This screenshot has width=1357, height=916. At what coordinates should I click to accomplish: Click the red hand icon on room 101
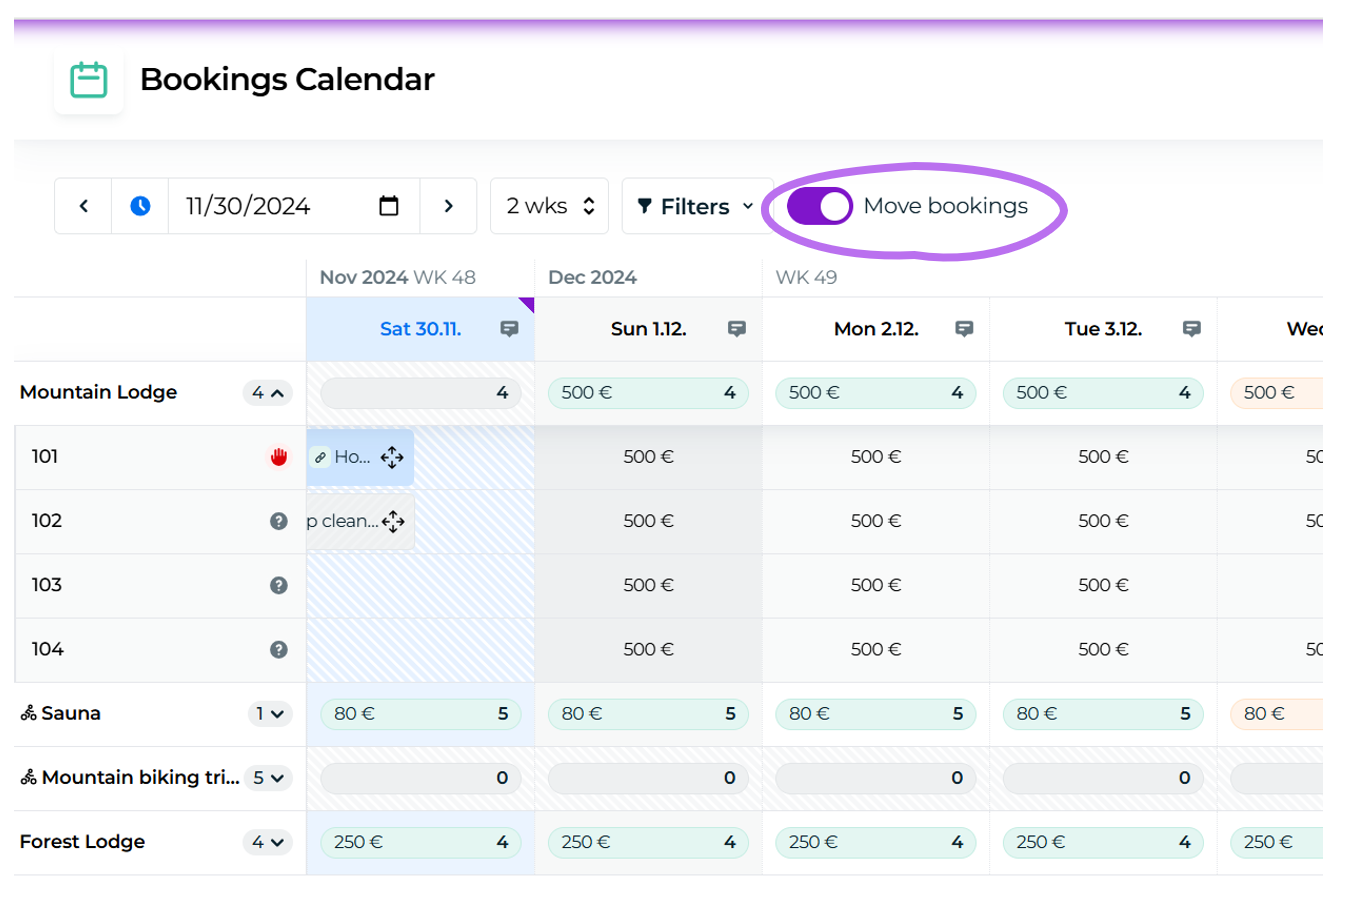coord(278,457)
